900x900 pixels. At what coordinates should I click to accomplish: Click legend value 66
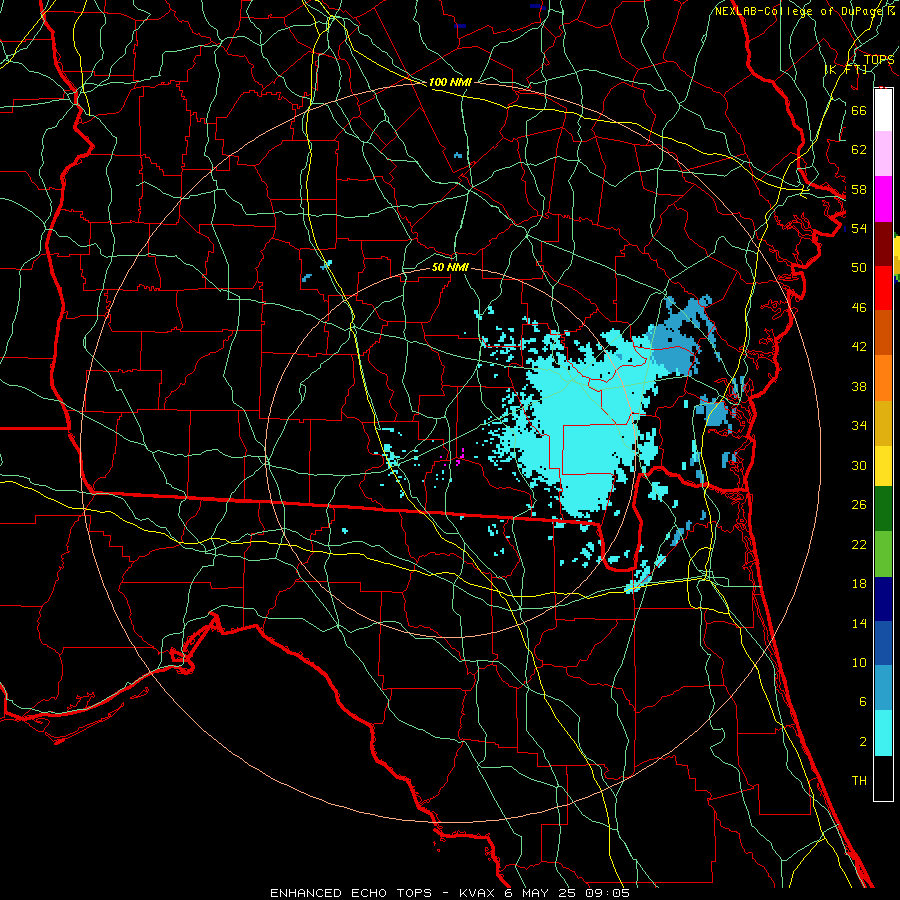click(859, 110)
